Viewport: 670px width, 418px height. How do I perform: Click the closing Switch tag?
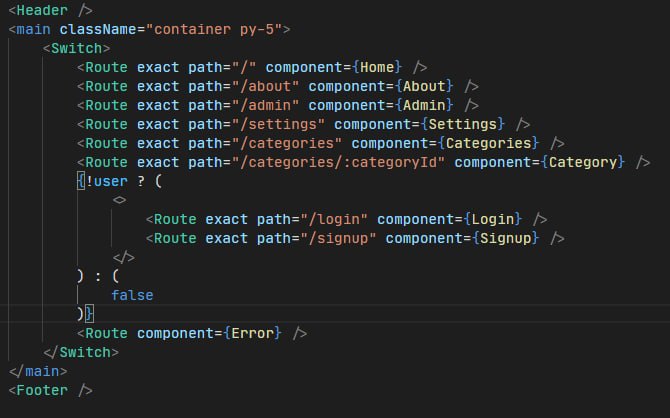click(81, 352)
